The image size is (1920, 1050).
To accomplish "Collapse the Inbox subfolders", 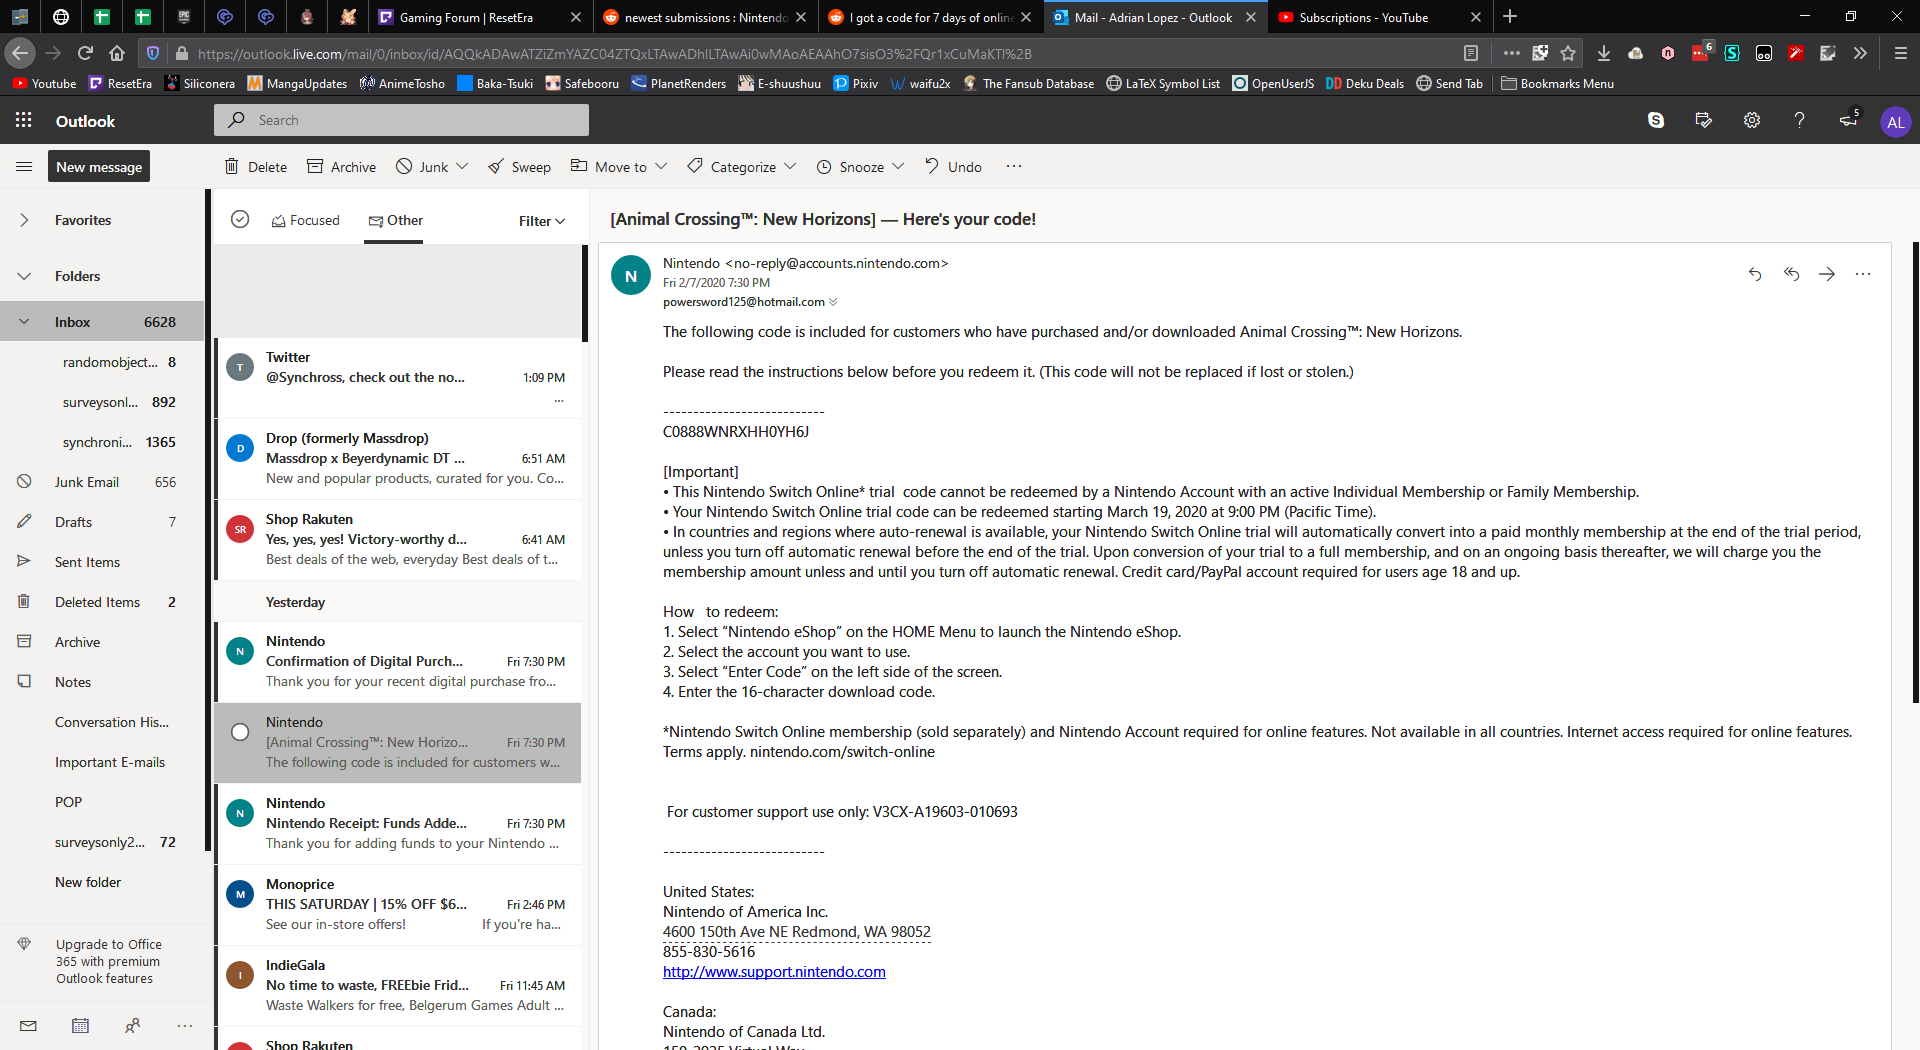I will [24, 322].
